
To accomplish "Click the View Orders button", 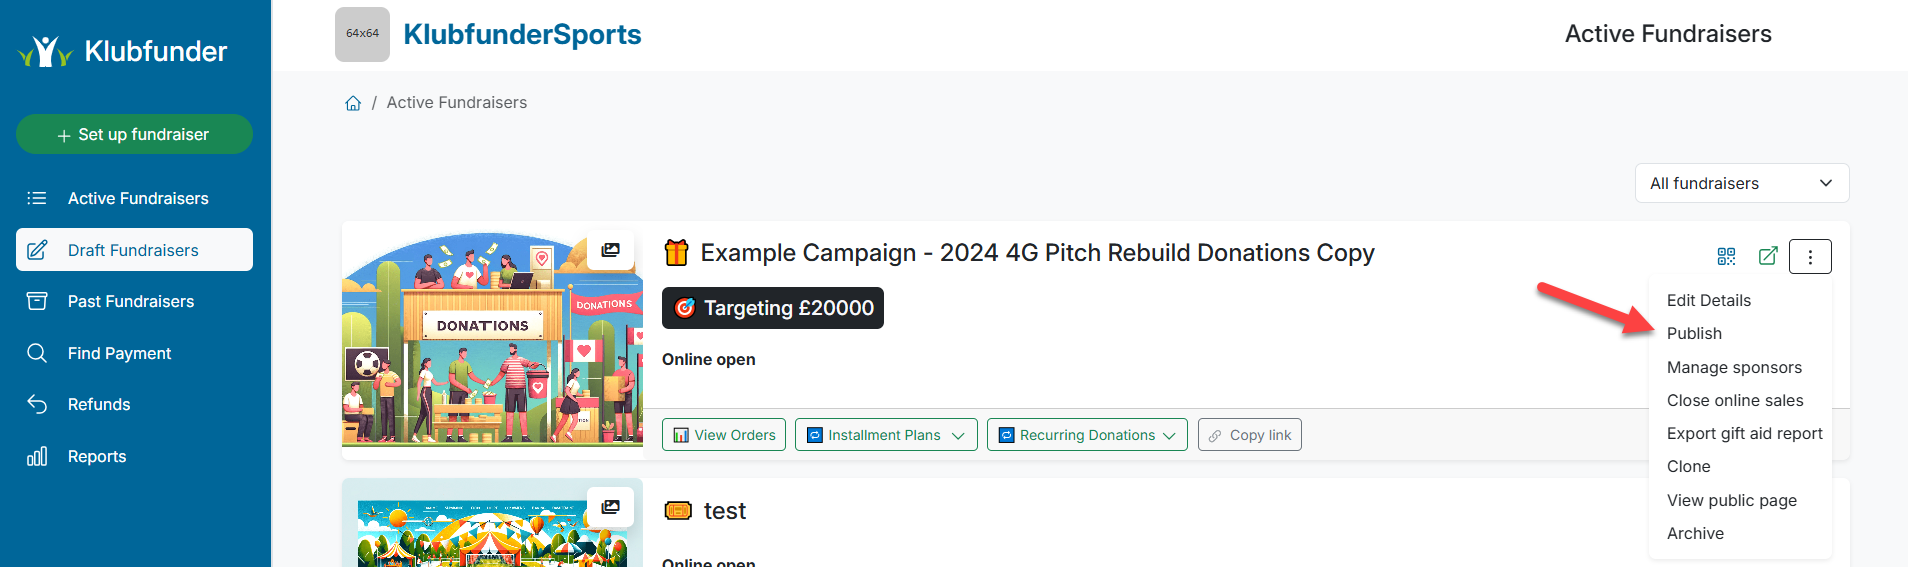I will (724, 435).
